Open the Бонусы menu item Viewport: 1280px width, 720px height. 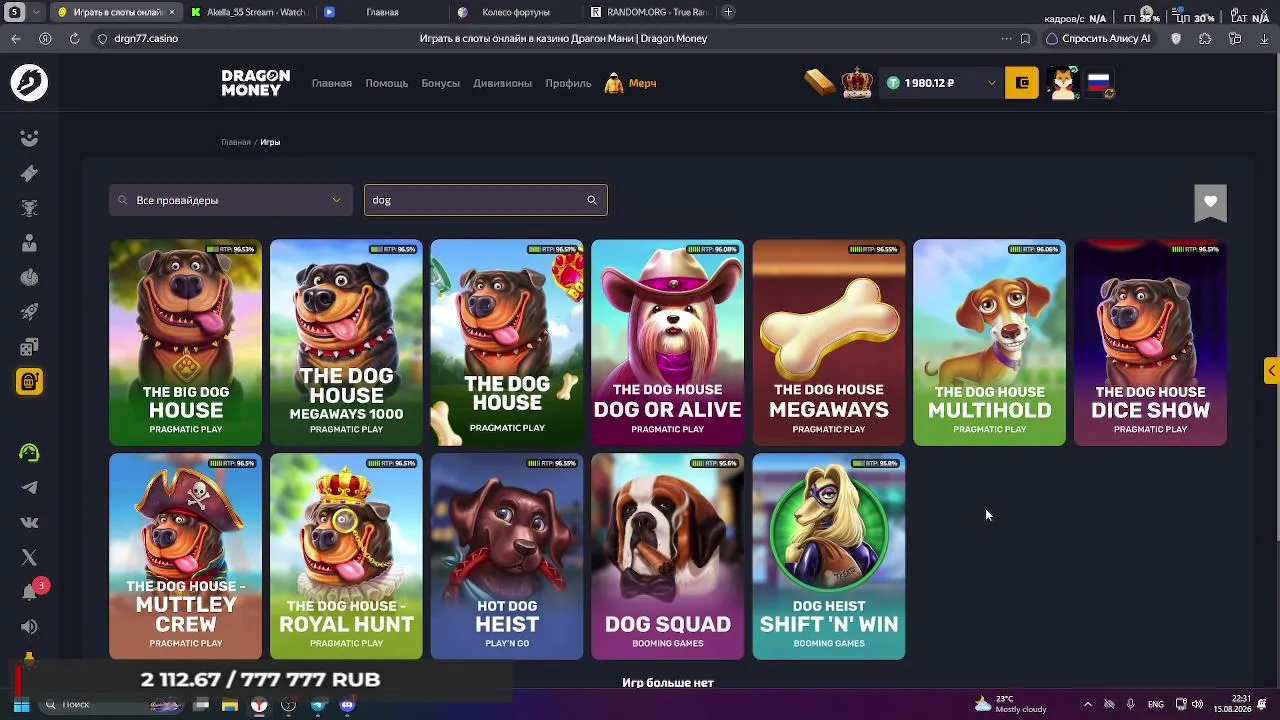coord(440,83)
